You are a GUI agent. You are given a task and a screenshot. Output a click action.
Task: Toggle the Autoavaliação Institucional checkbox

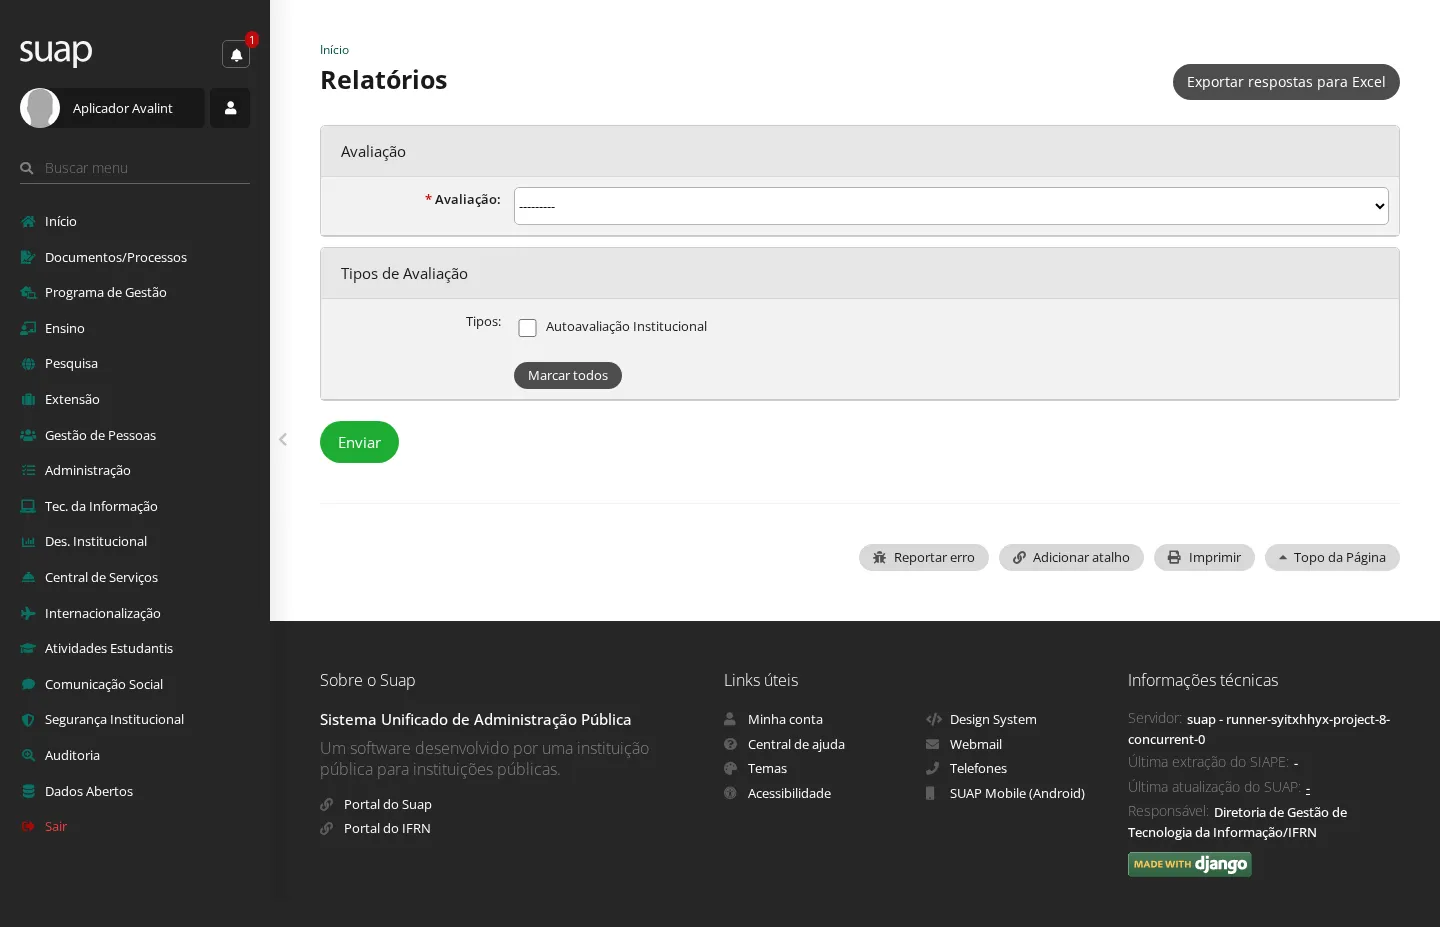click(528, 328)
